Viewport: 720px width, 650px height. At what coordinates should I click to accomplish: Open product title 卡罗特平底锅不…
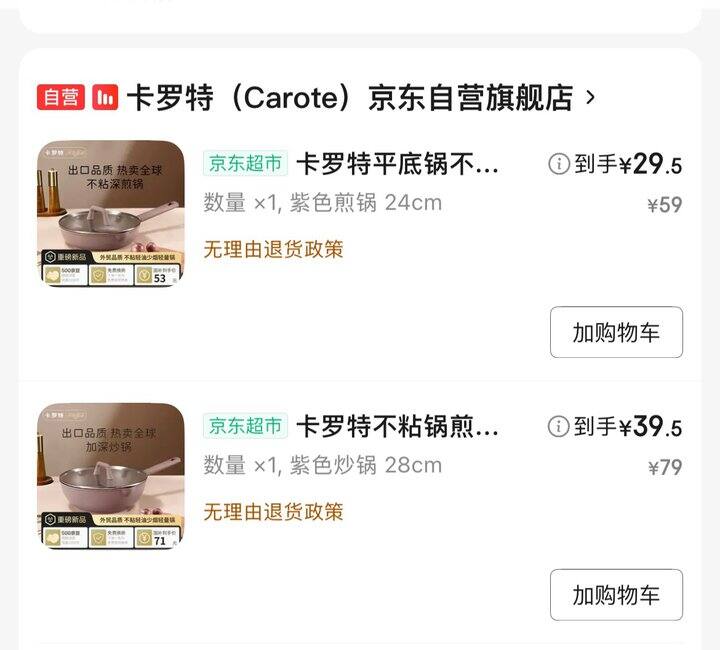397,164
